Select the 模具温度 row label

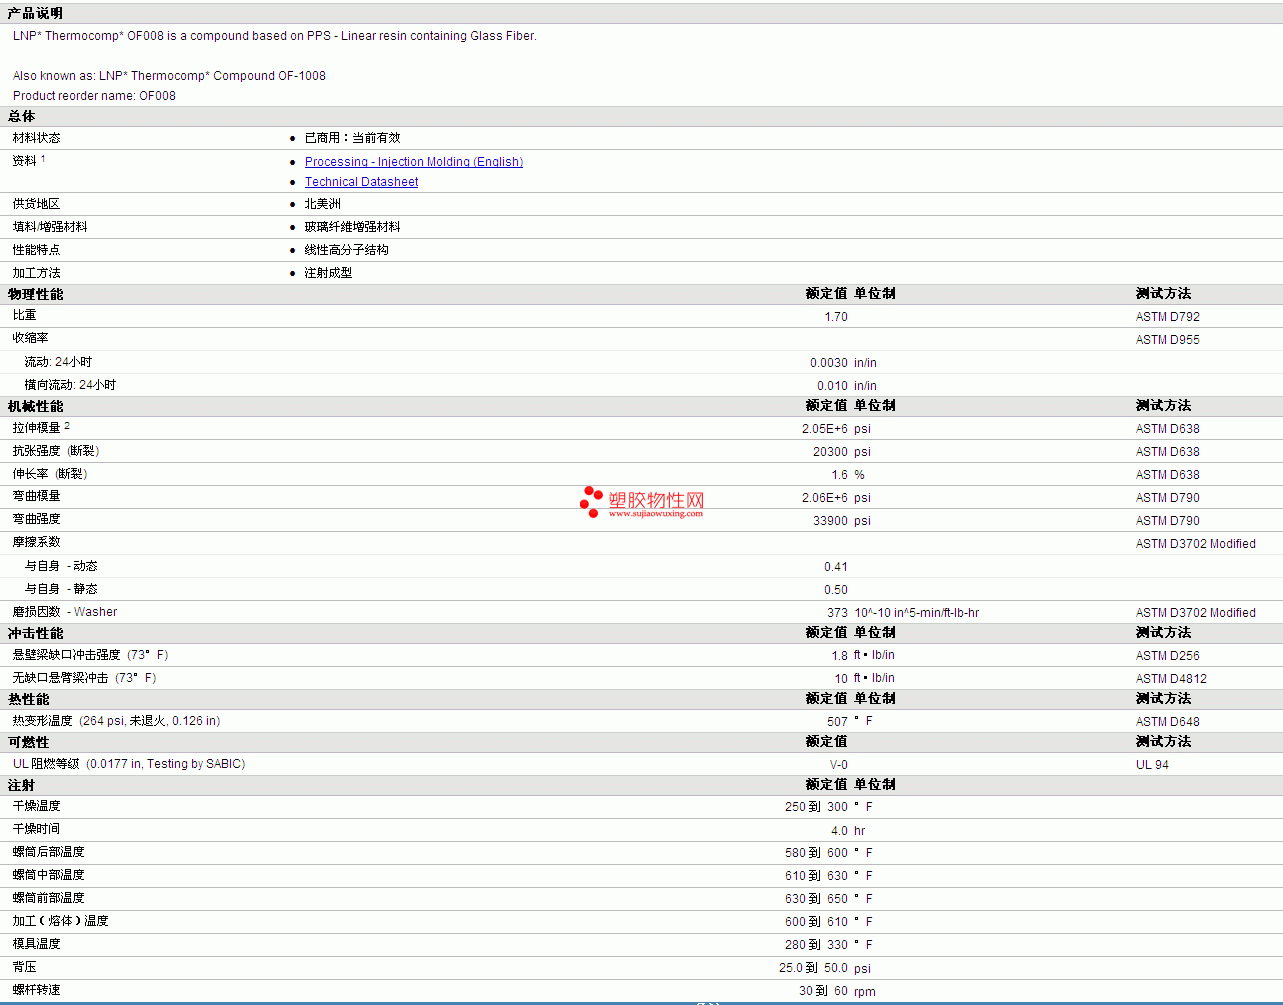click(x=36, y=944)
